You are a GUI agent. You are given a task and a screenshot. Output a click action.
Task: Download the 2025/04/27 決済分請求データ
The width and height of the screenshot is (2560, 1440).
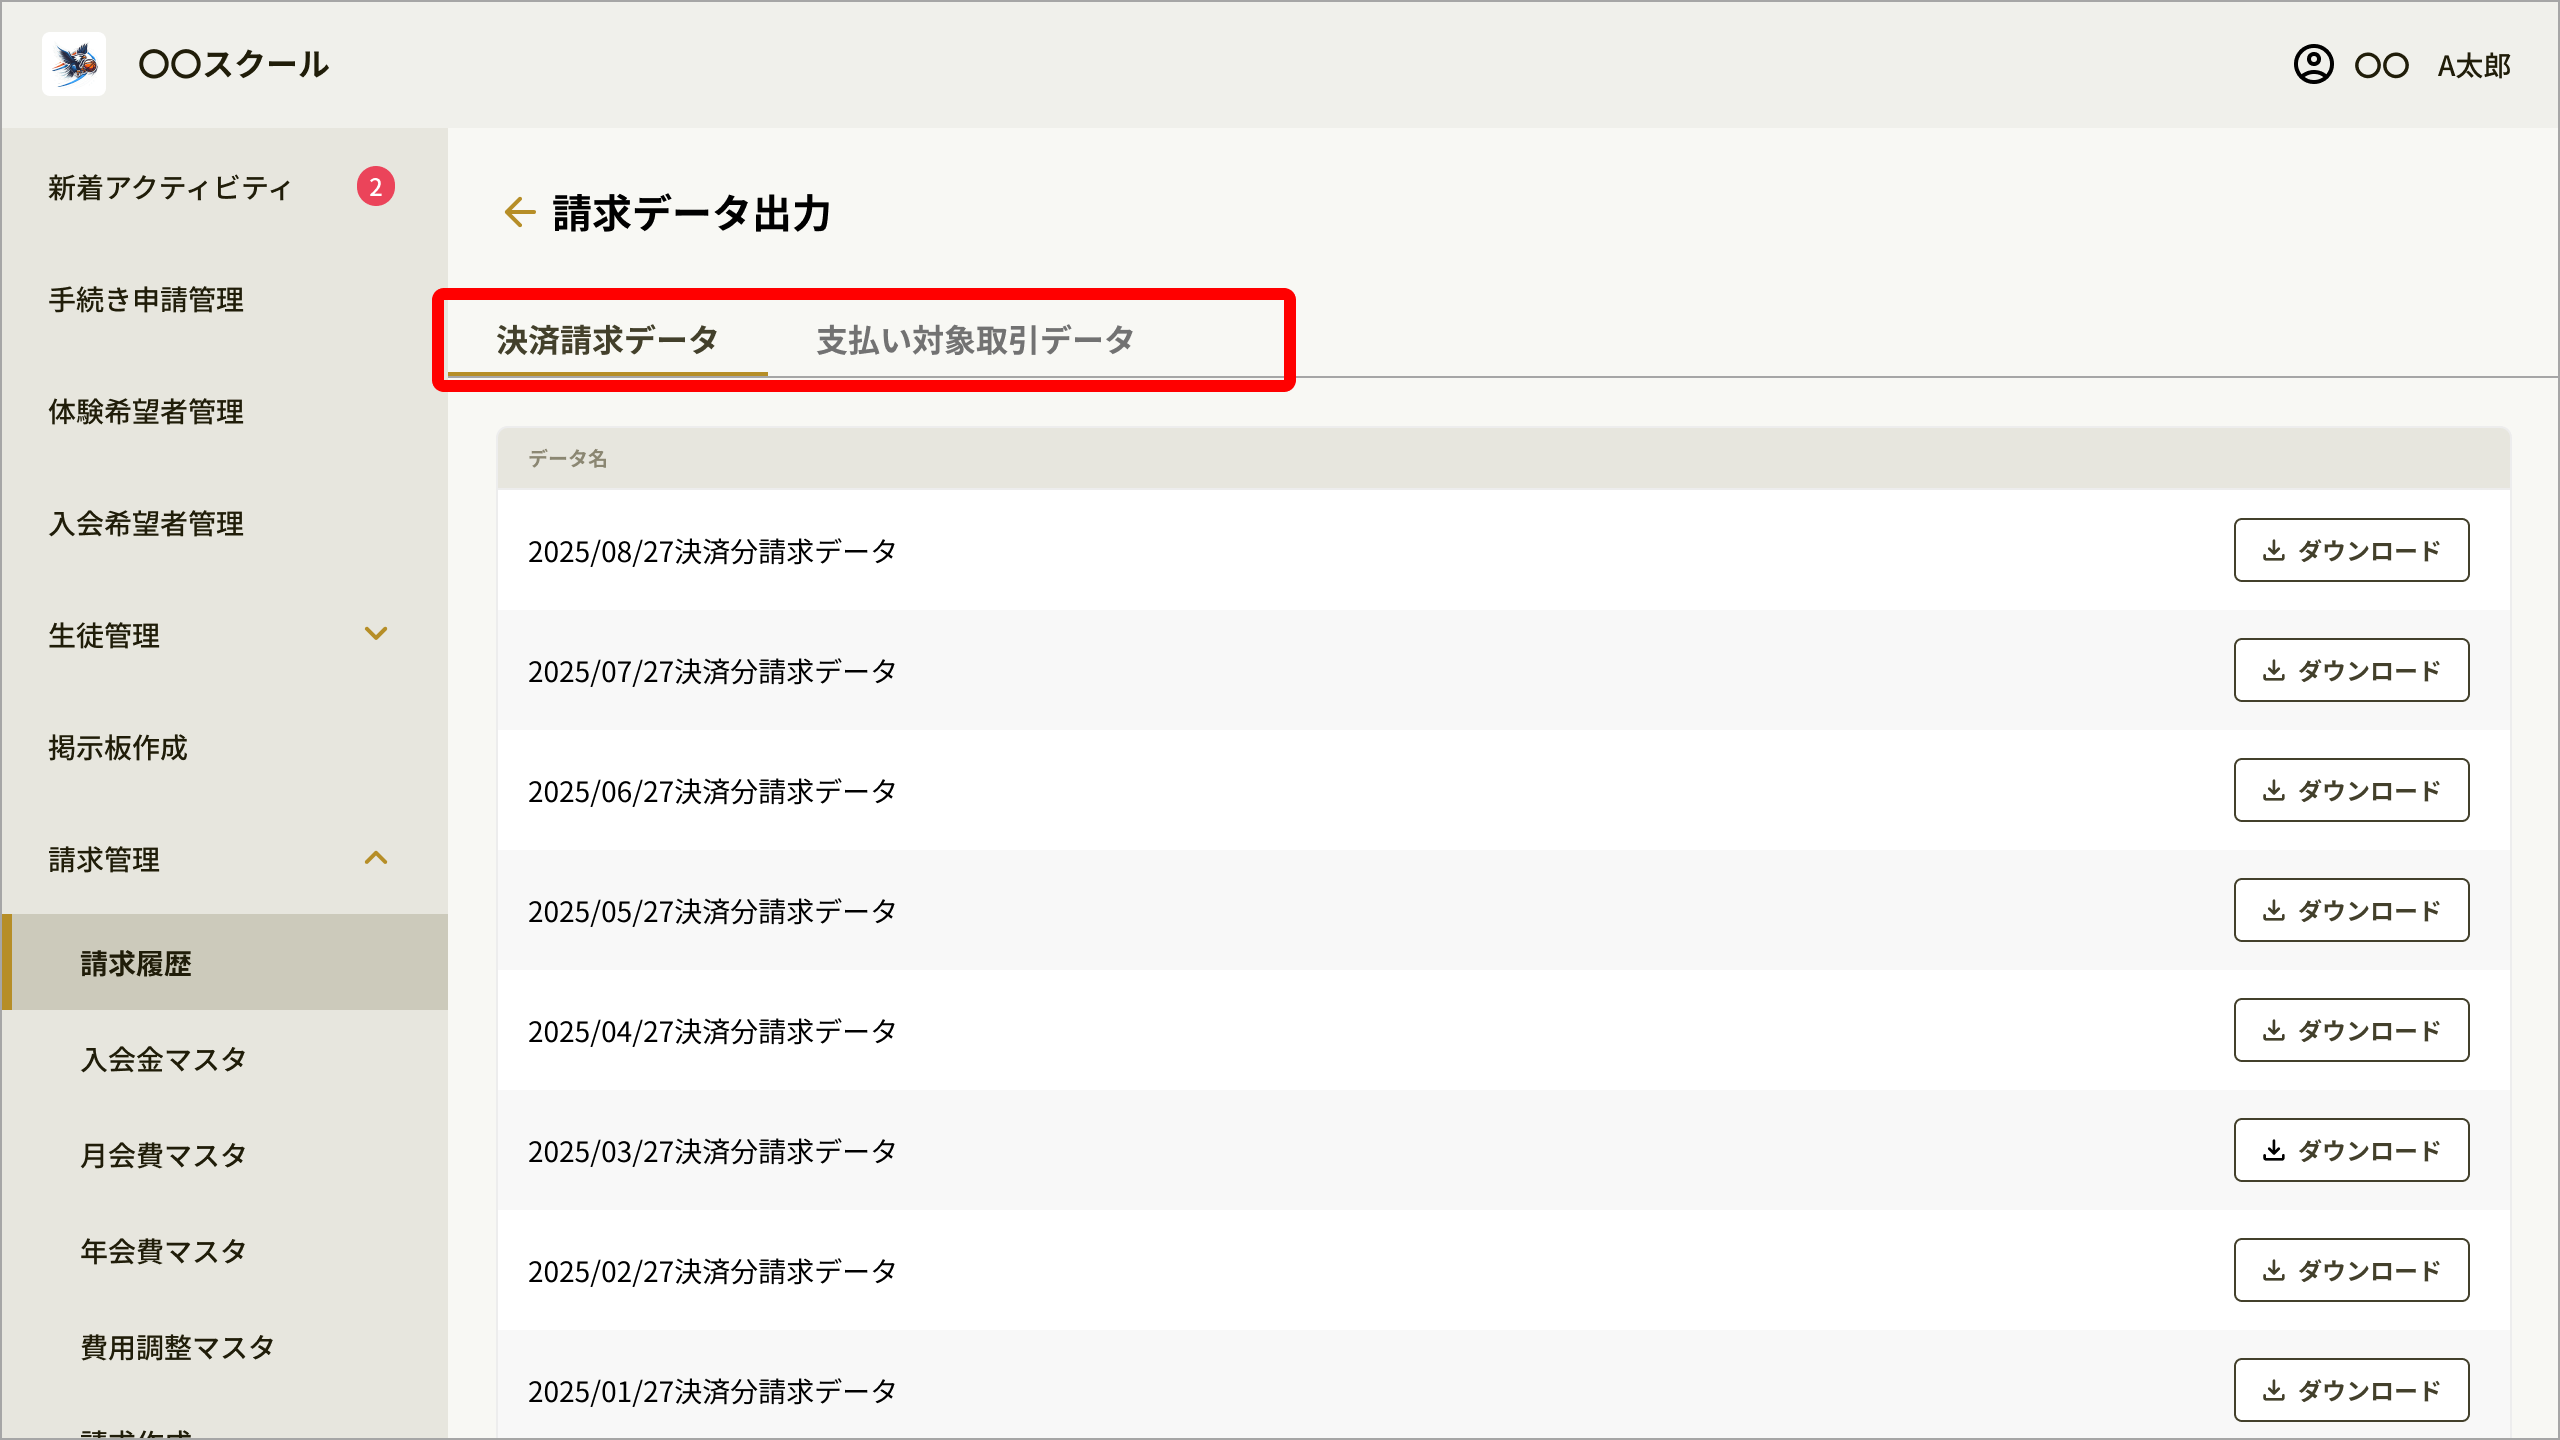[x=2351, y=1030]
